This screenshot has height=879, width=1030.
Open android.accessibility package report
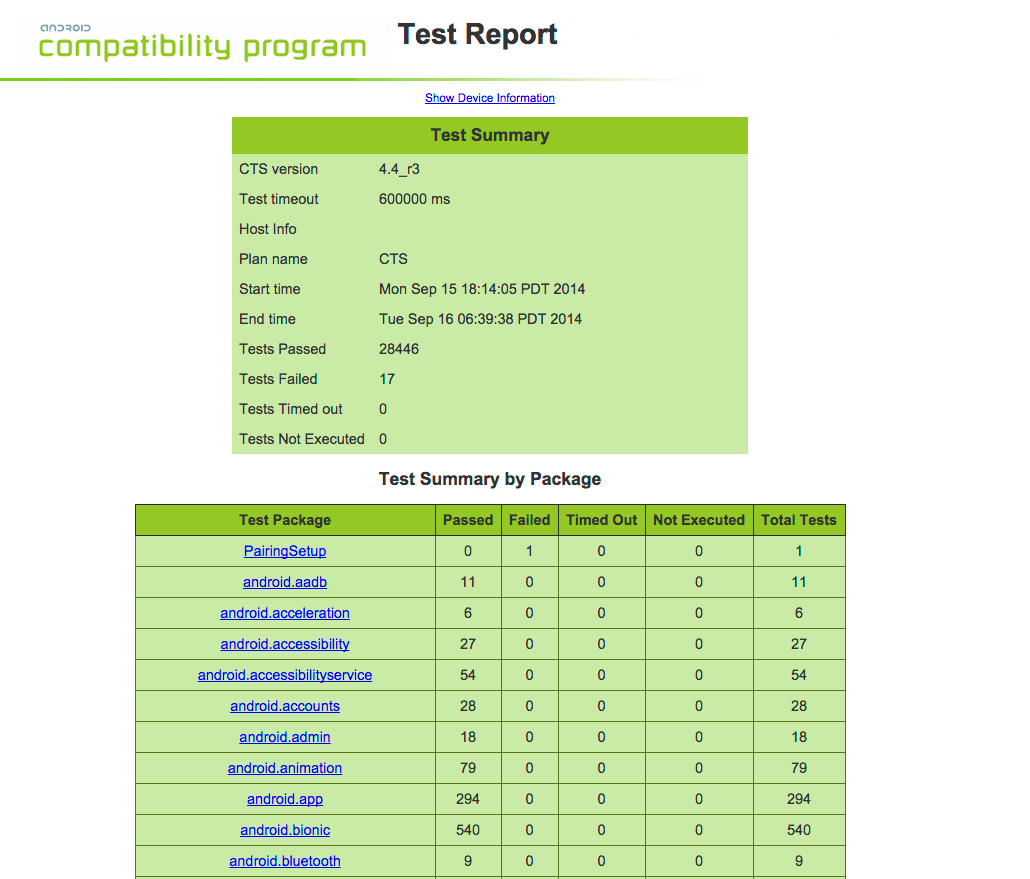[x=284, y=643]
